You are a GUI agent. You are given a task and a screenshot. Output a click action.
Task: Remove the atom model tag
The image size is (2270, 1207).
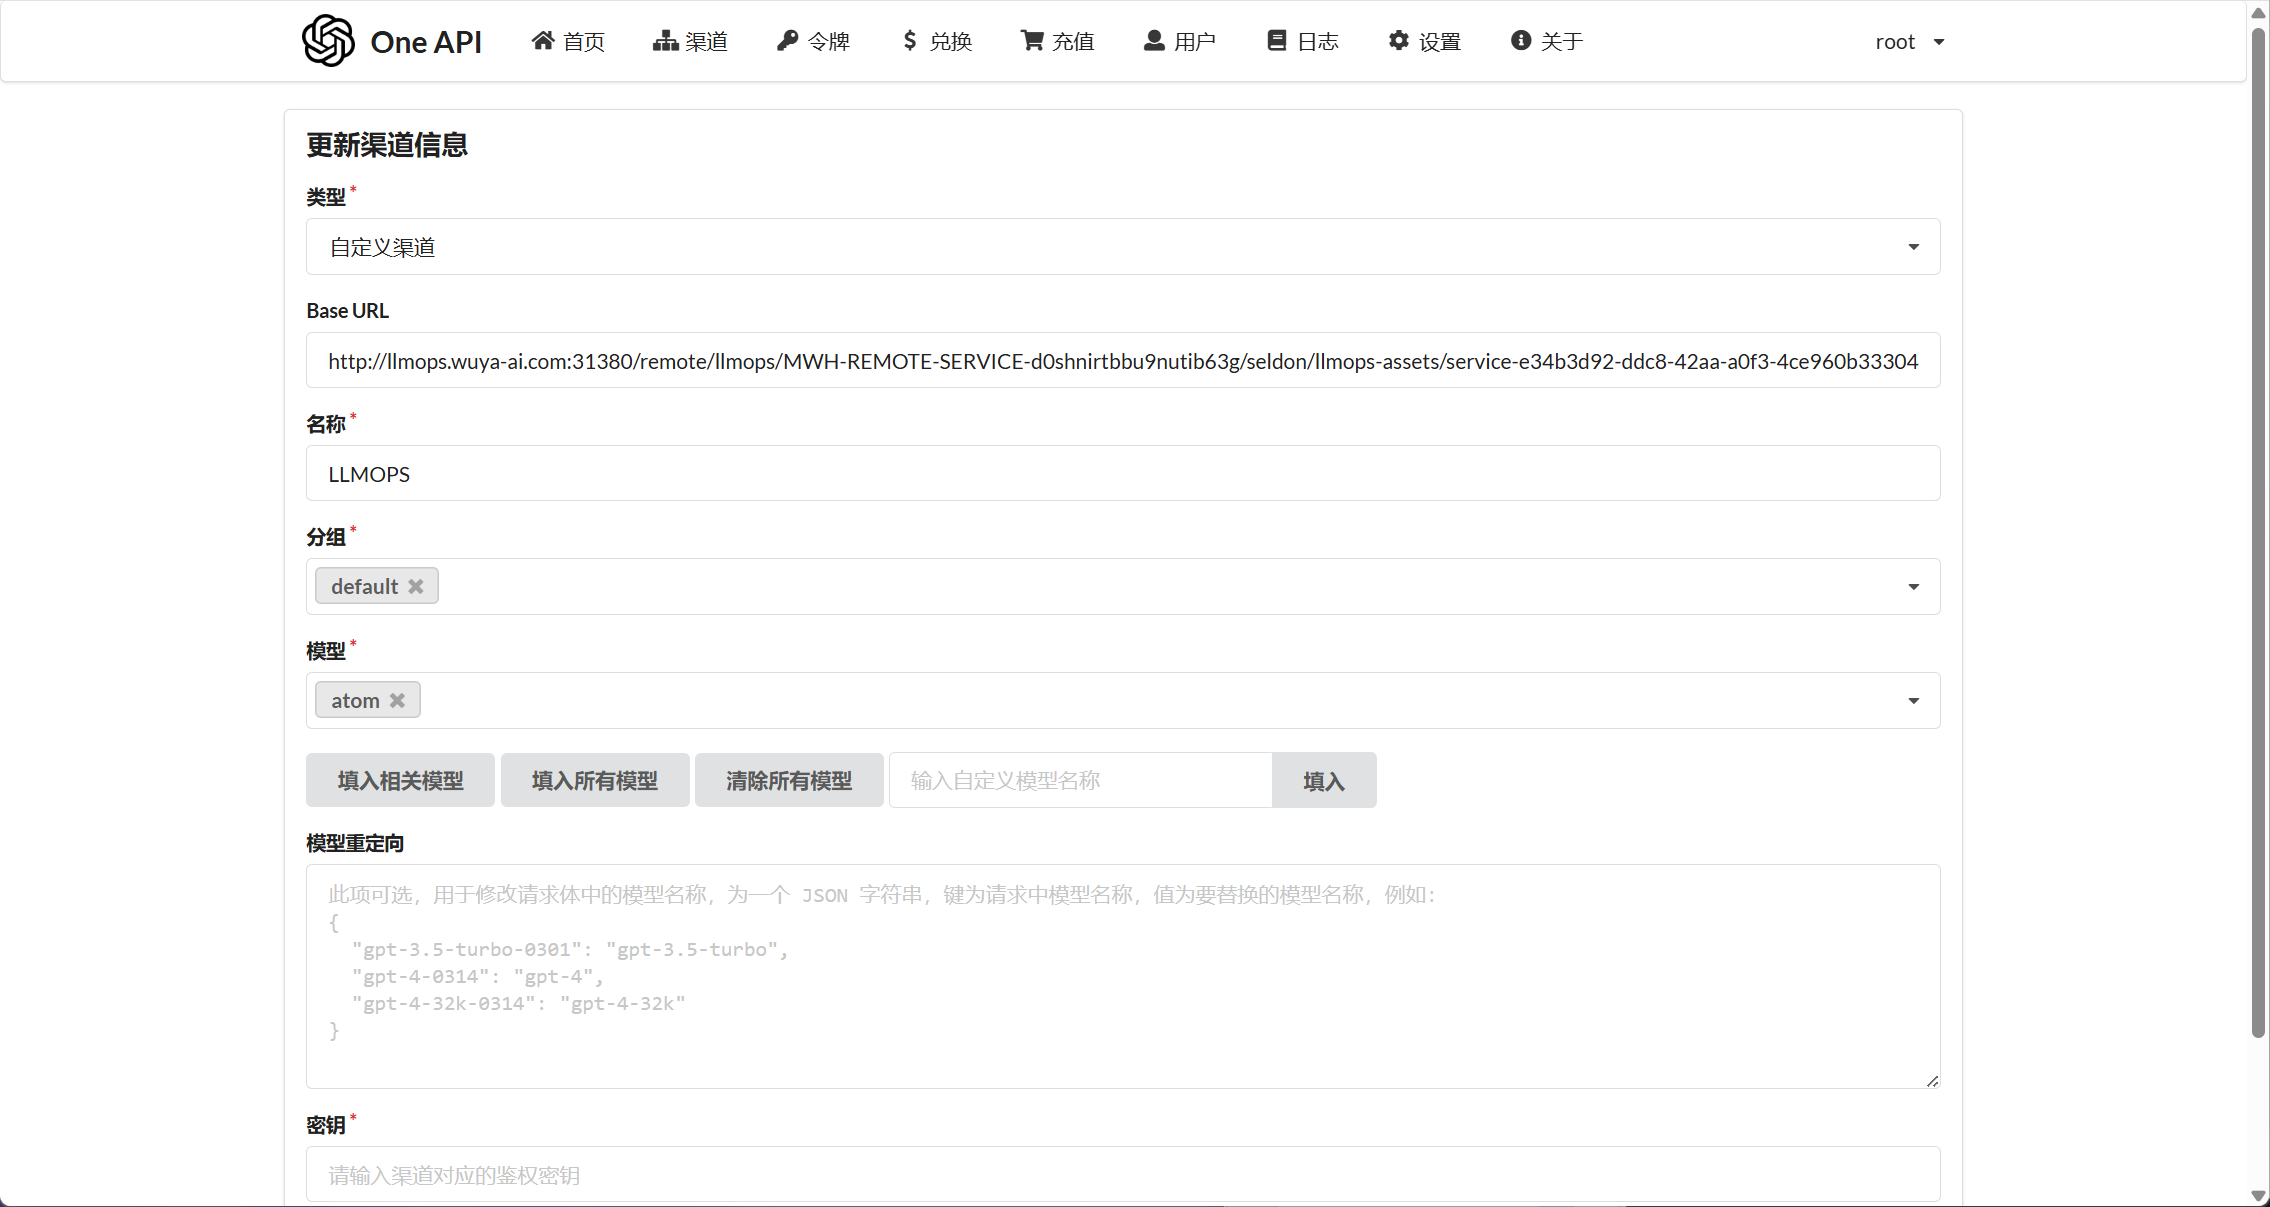397,701
